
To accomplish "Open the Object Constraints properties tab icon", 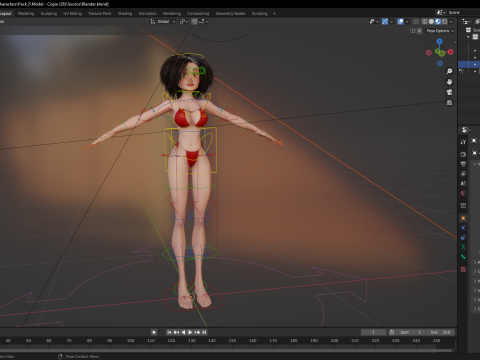I will pos(463,237).
